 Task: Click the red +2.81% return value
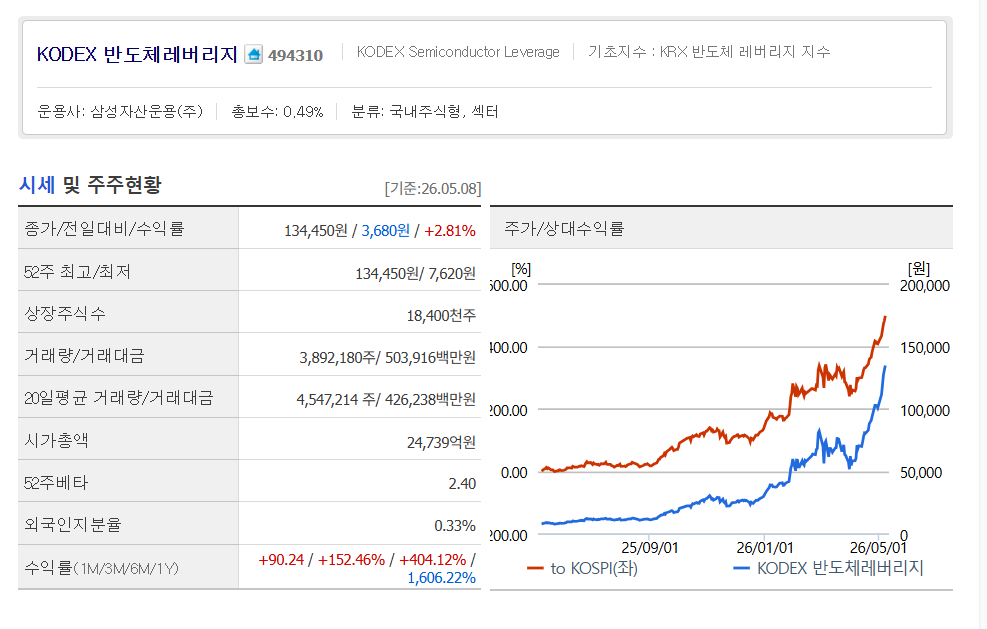click(449, 230)
